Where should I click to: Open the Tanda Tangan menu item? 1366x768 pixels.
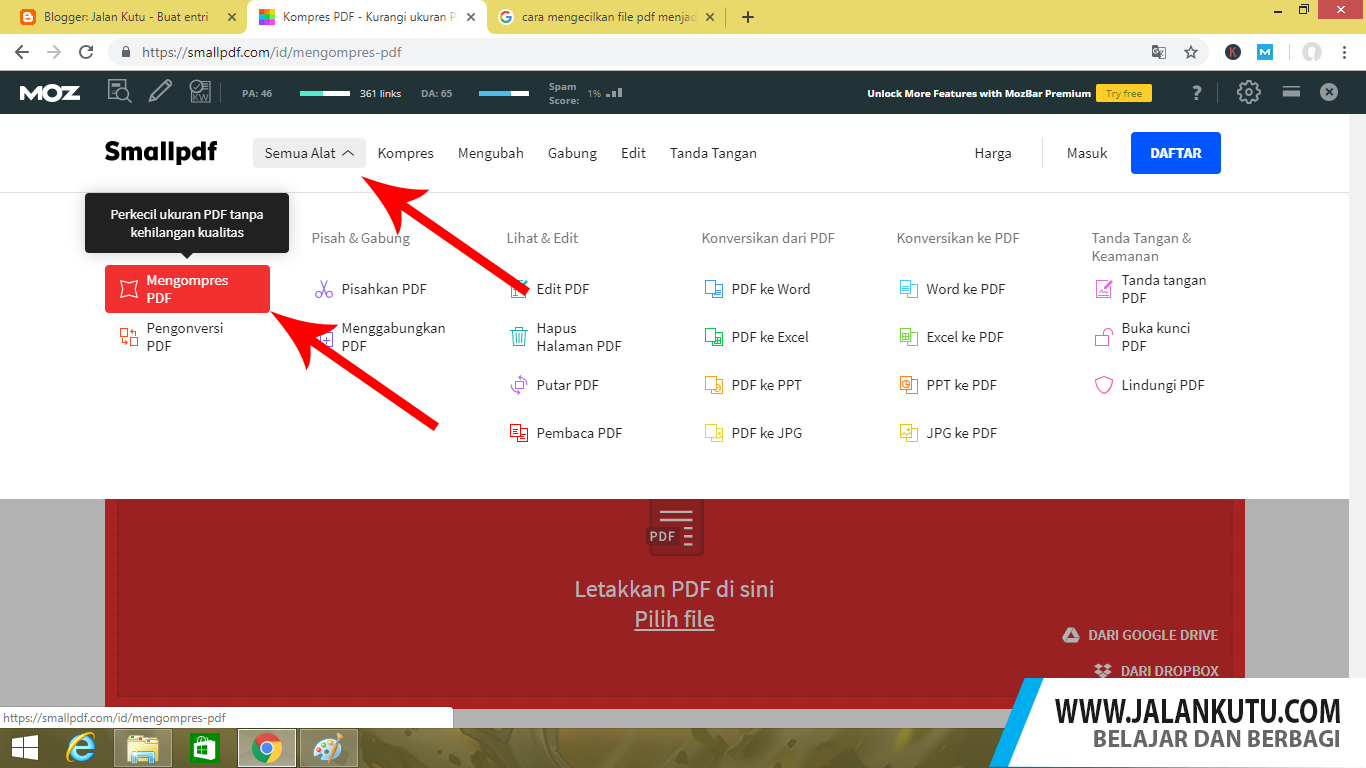713,153
